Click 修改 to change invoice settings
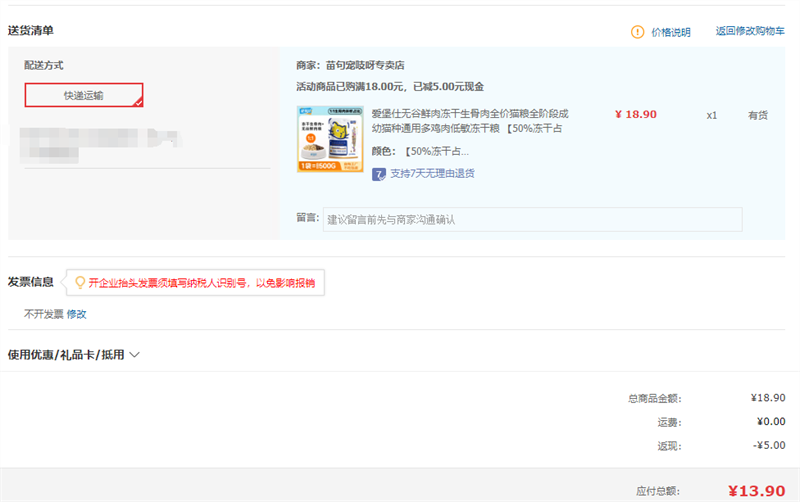This screenshot has width=800, height=502. (x=77, y=314)
